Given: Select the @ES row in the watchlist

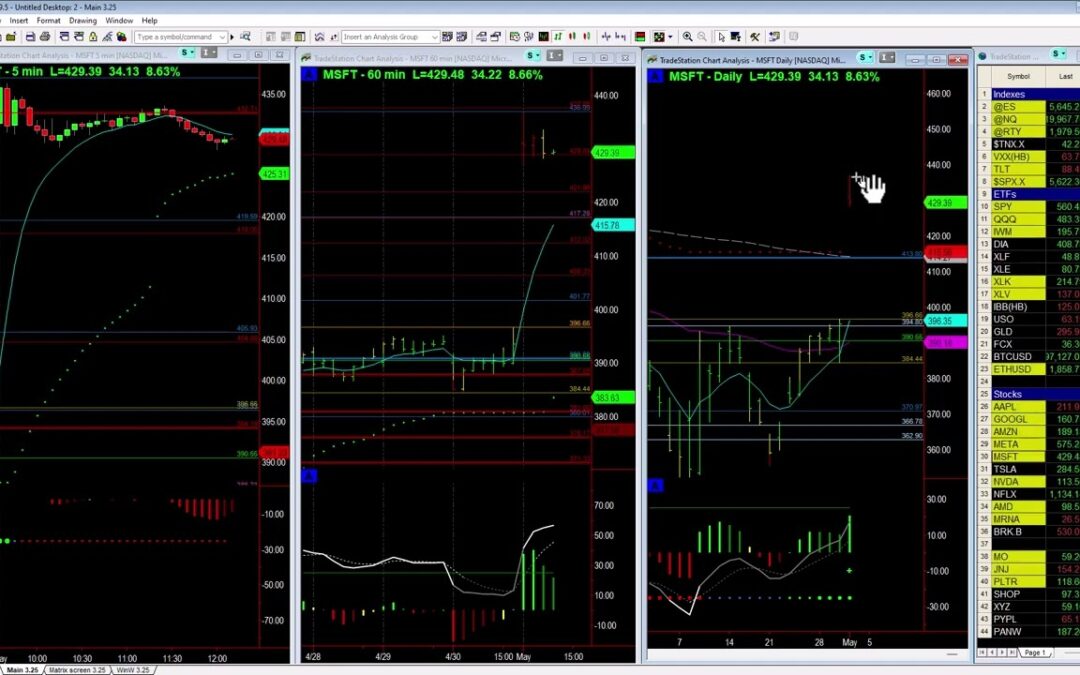Looking at the screenshot, I should tap(1028, 107).
